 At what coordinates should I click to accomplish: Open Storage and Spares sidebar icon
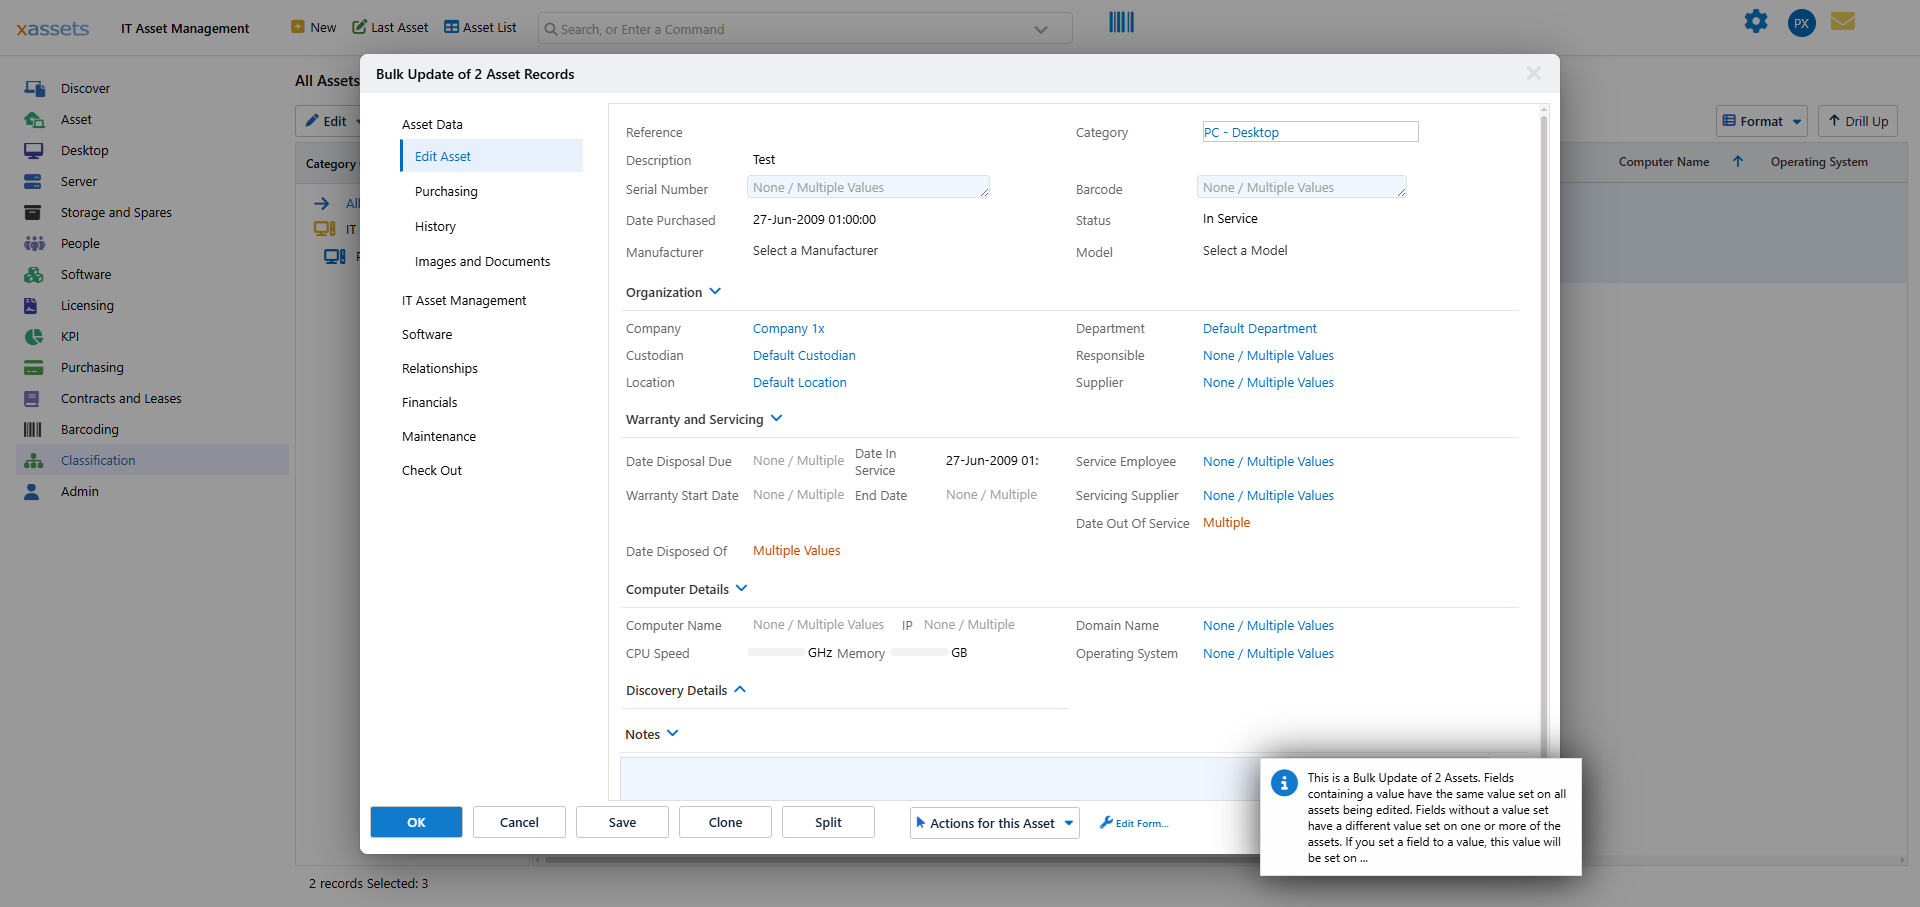pos(34,212)
